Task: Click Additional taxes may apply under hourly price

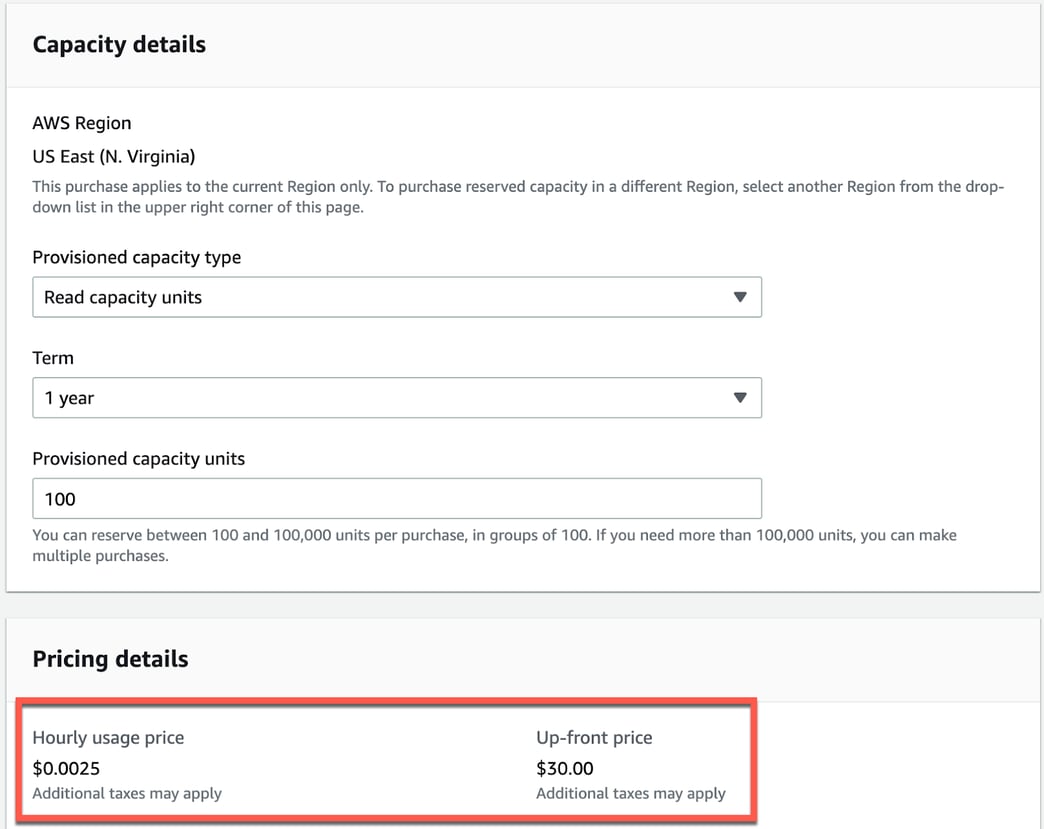Action: [127, 794]
